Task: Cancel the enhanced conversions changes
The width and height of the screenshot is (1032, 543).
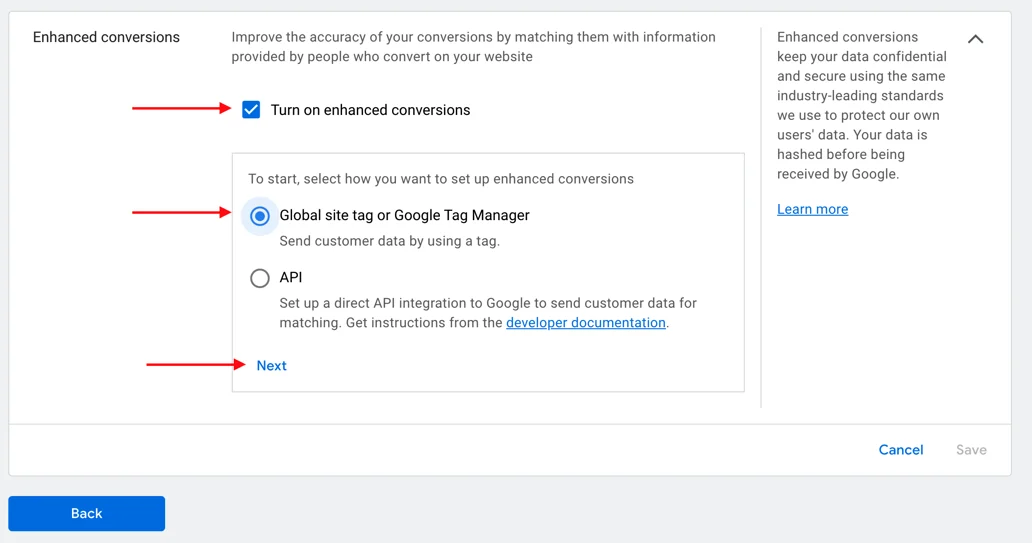Action: [900, 450]
